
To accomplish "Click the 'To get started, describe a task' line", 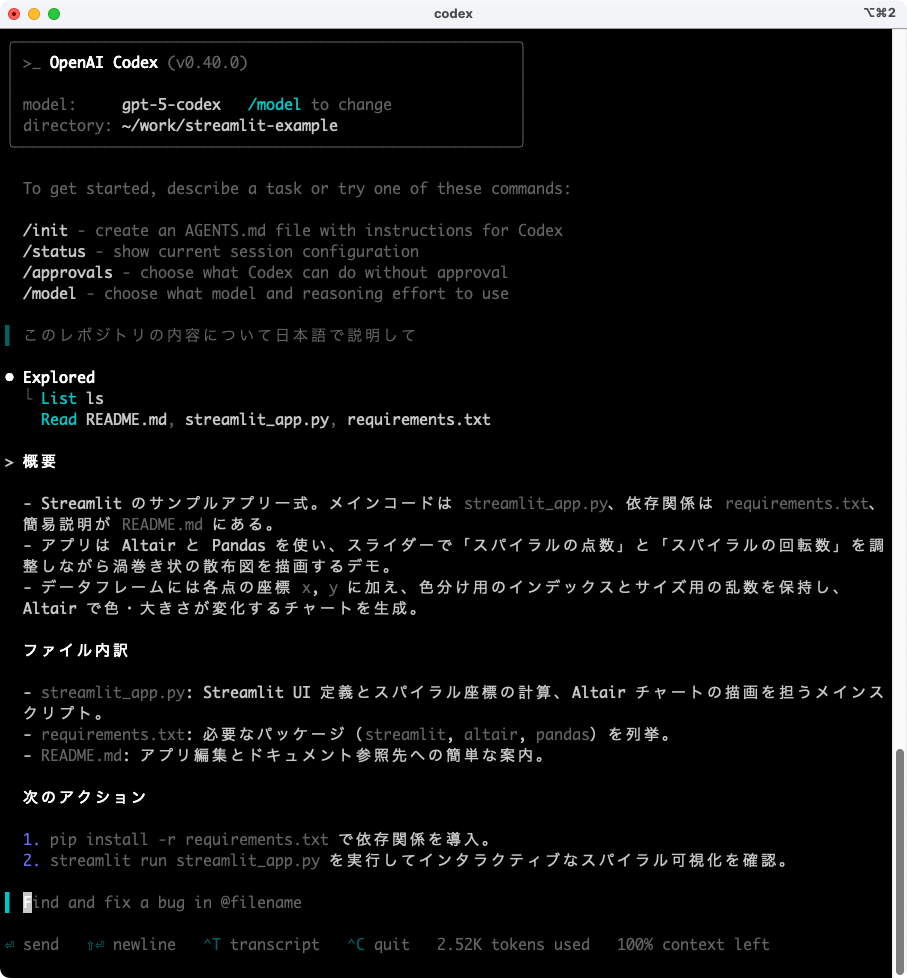I will point(296,188).
